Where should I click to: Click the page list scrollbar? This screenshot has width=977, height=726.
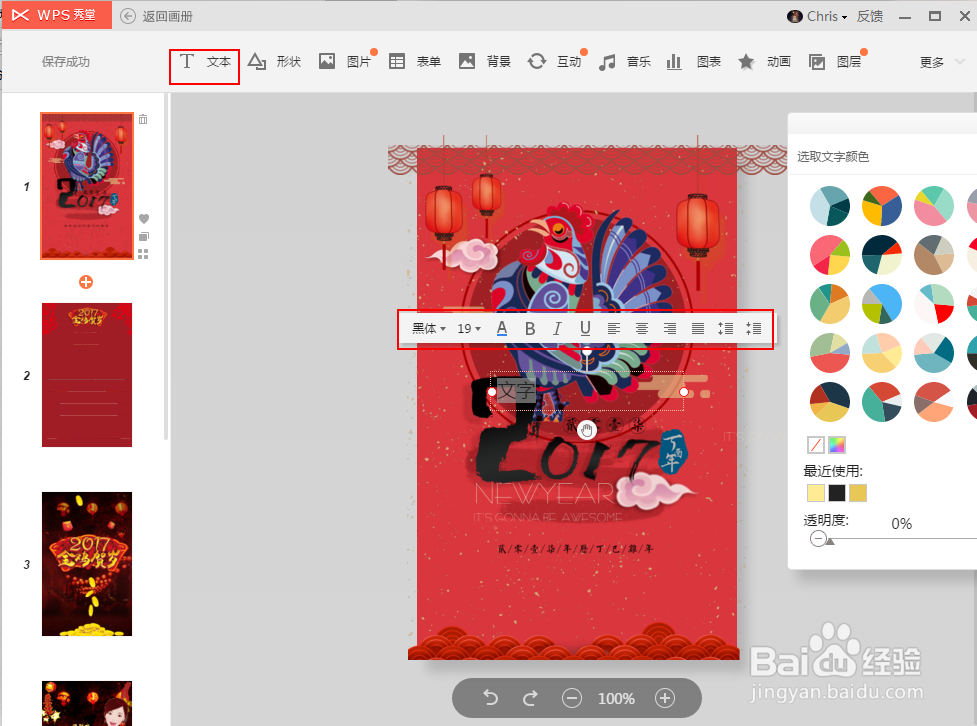coord(166,267)
